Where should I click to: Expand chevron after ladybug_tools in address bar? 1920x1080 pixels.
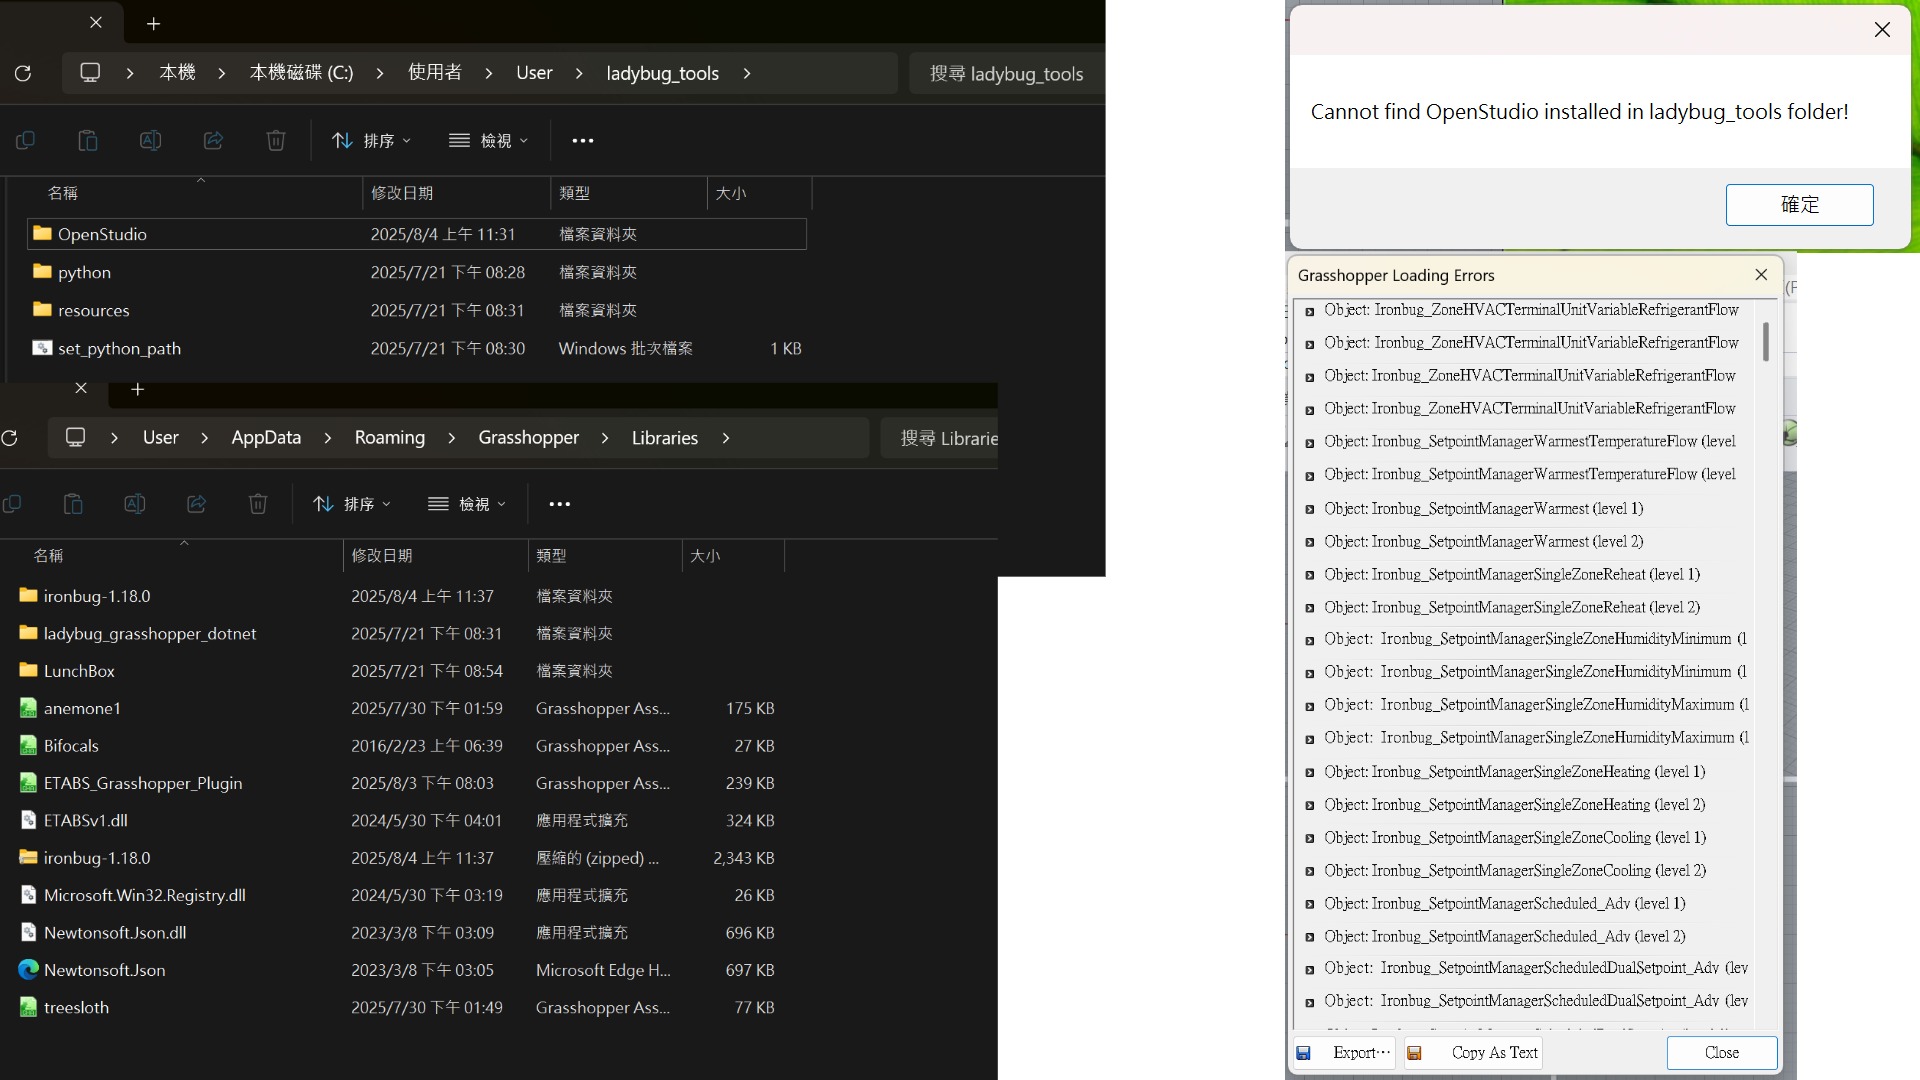pos(747,73)
